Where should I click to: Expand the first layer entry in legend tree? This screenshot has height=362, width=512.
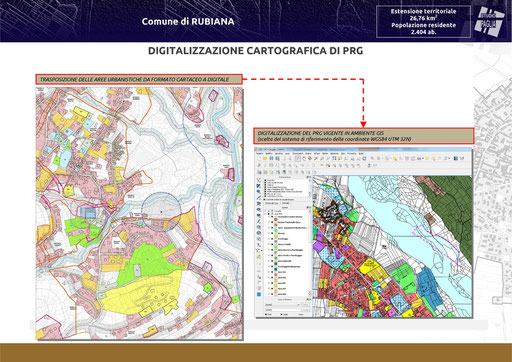point(269,217)
